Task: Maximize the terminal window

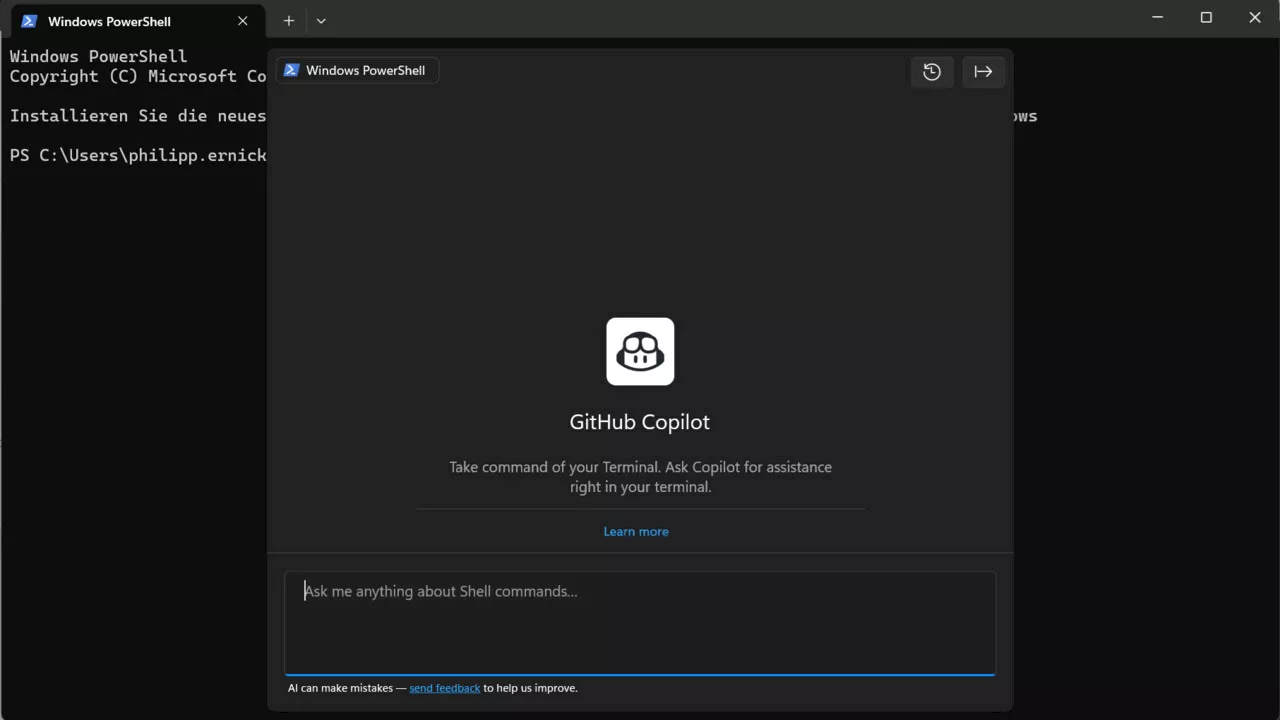Action: tap(1206, 18)
